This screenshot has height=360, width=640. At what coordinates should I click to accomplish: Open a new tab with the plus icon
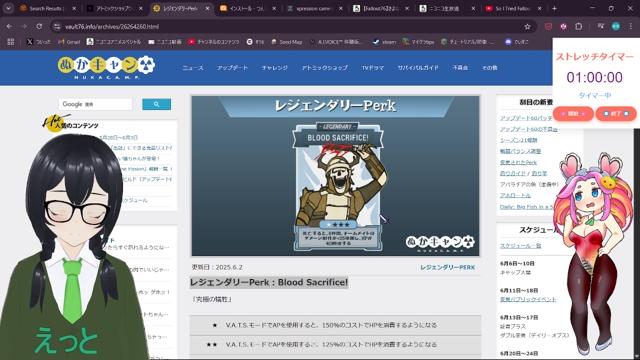(x=554, y=8)
